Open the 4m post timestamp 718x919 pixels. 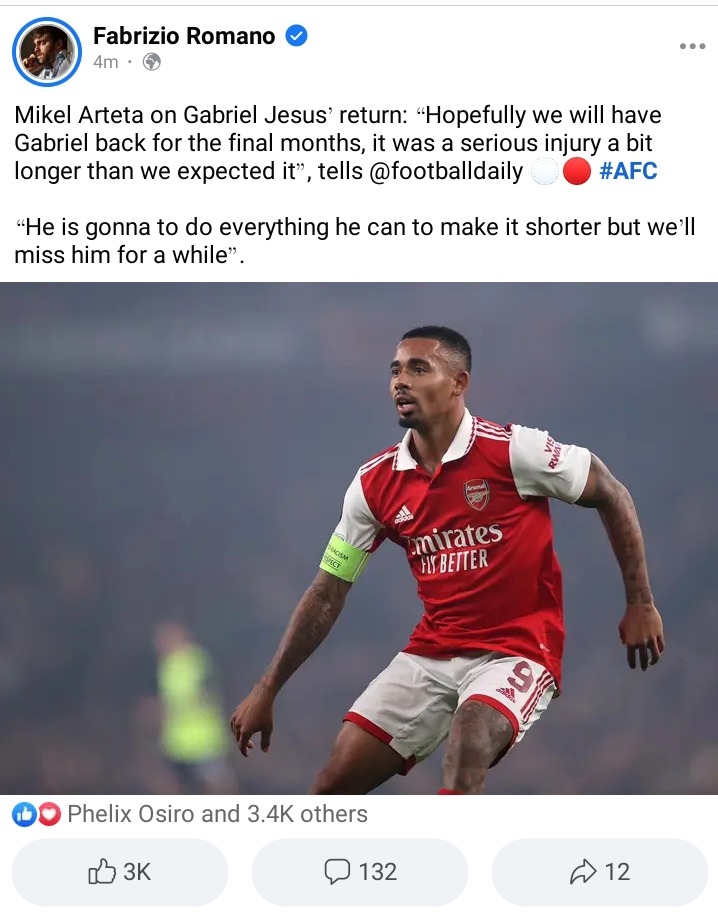(106, 62)
